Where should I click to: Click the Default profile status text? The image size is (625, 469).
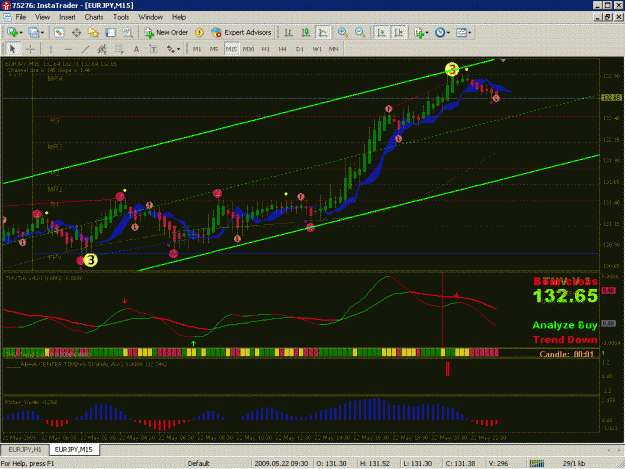(199, 463)
